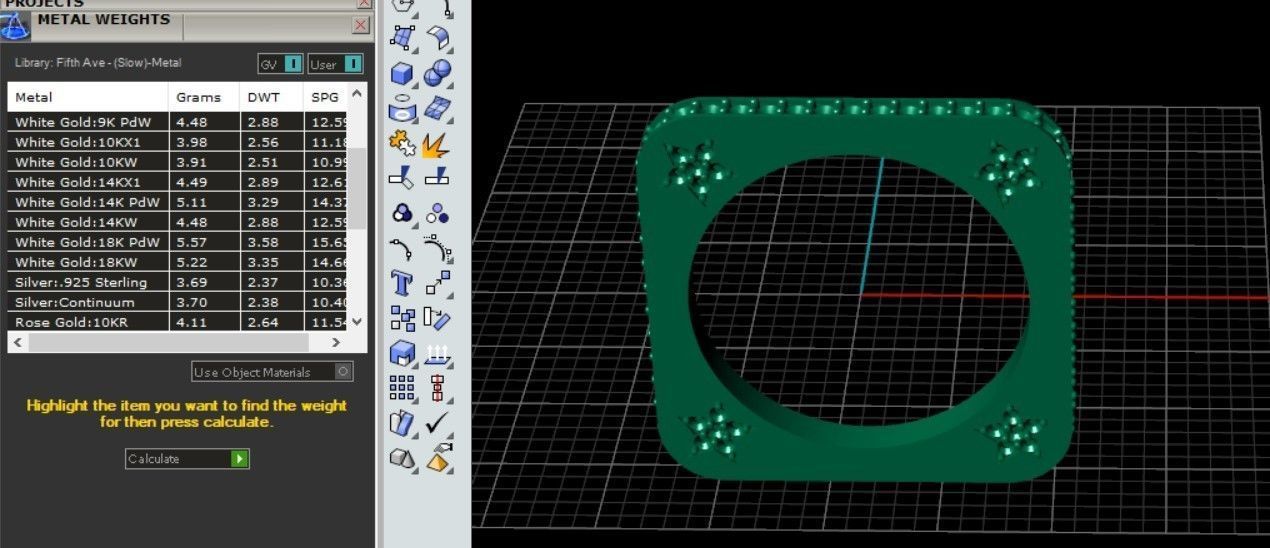This screenshot has width=1270, height=548.
Task: Select the White Gold:14KX1 row
Action: (x=179, y=182)
